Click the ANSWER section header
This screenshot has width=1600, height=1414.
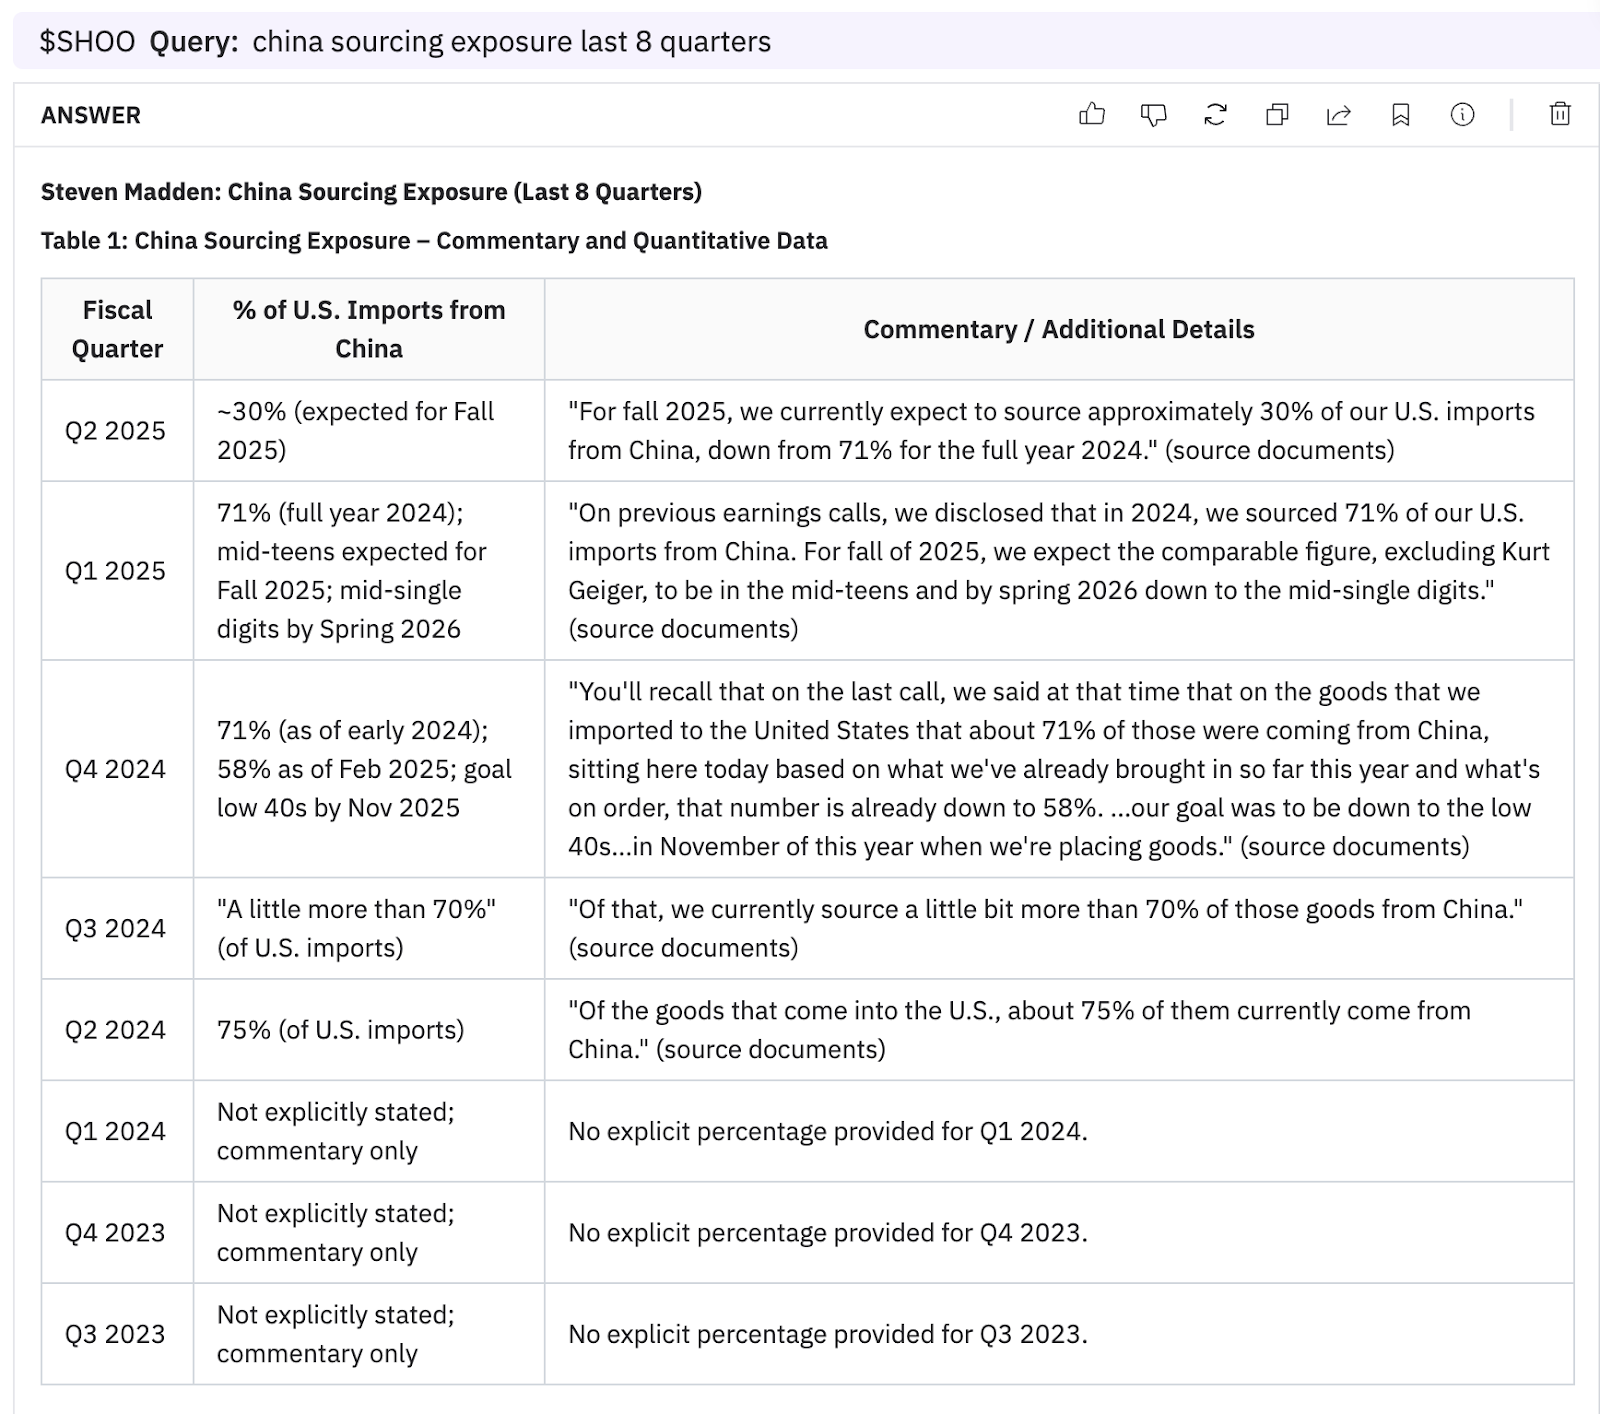click(x=91, y=115)
